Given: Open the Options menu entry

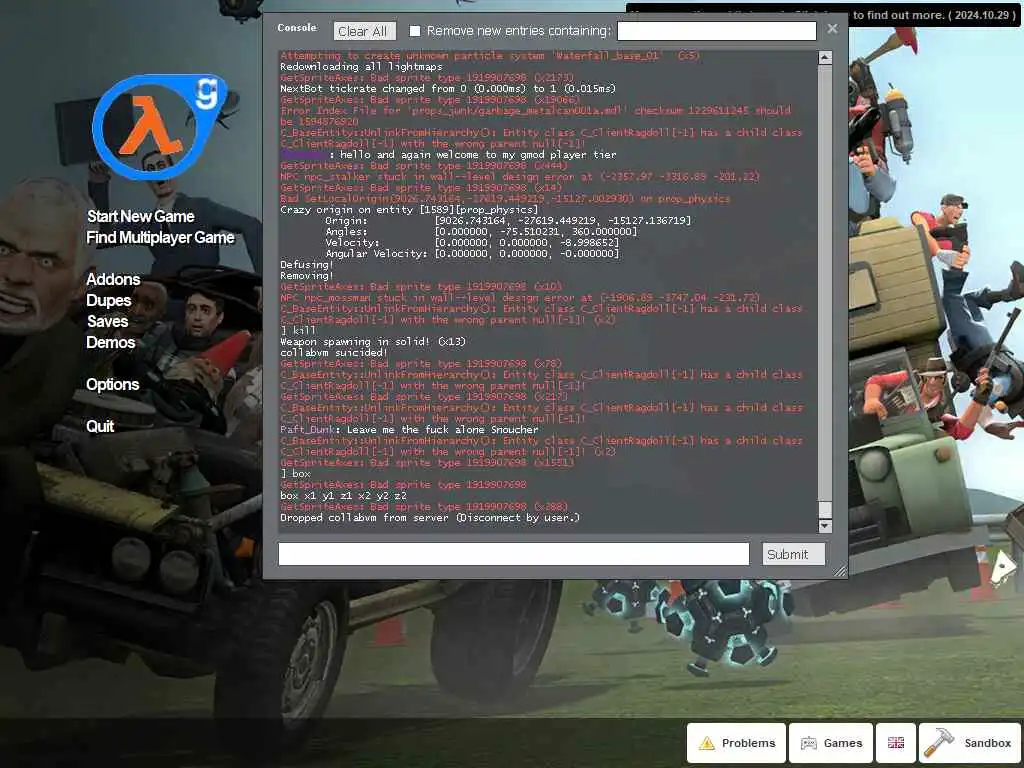Looking at the screenshot, I should (112, 384).
